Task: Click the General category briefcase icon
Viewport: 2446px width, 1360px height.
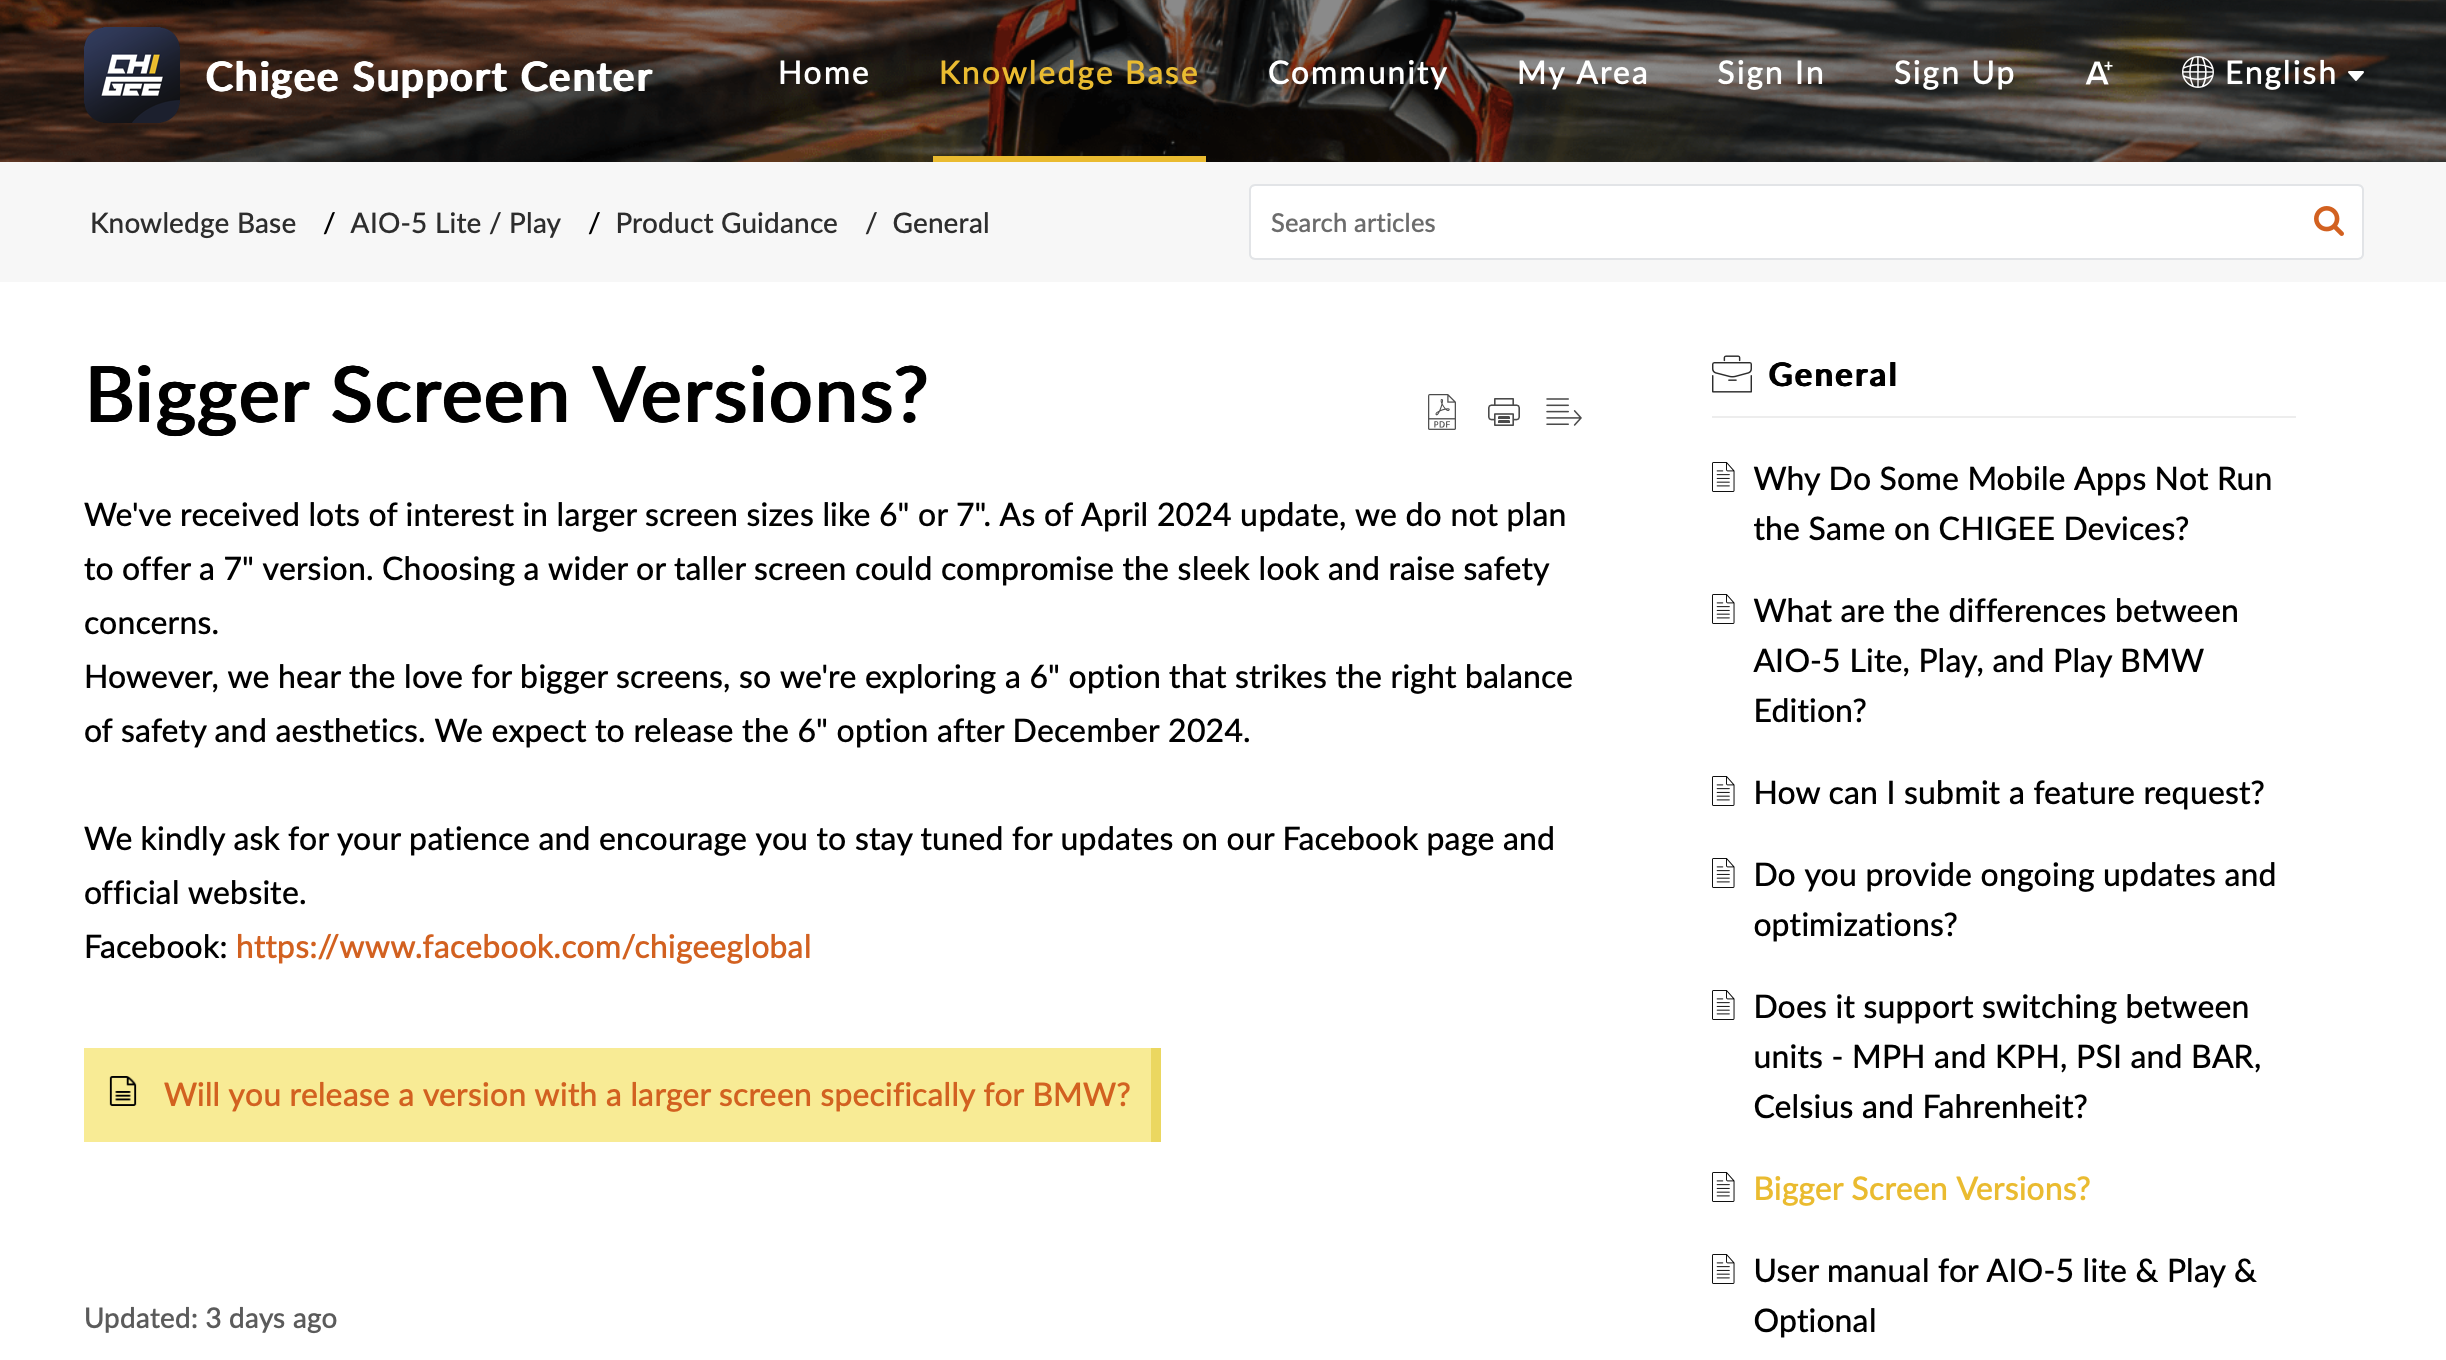Action: tap(1731, 374)
